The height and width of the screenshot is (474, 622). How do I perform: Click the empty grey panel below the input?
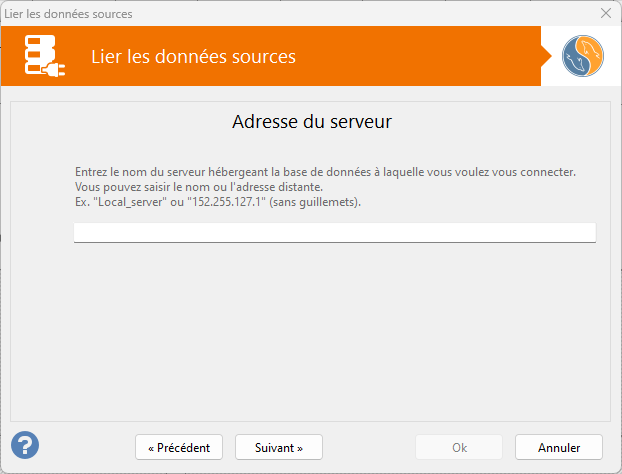[311, 330]
